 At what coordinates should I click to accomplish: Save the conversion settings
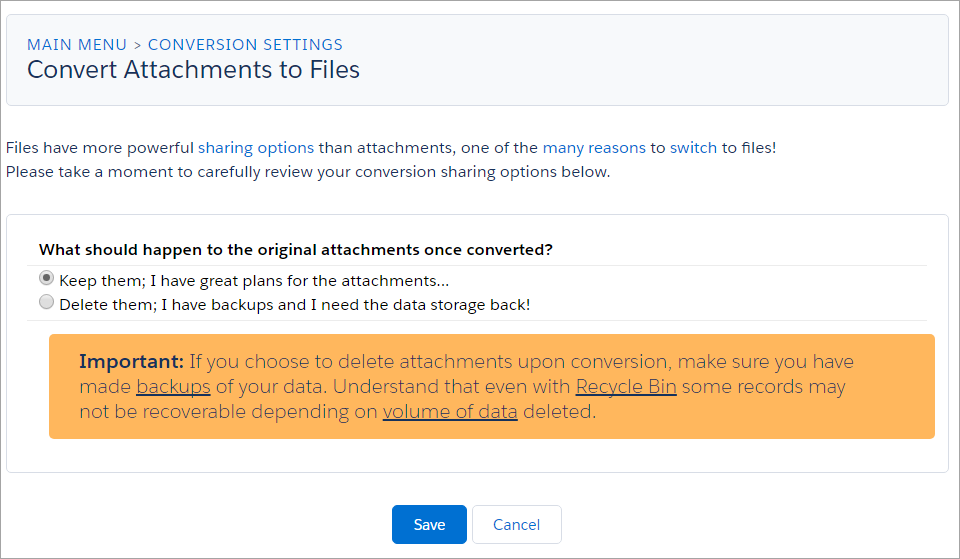429,524
